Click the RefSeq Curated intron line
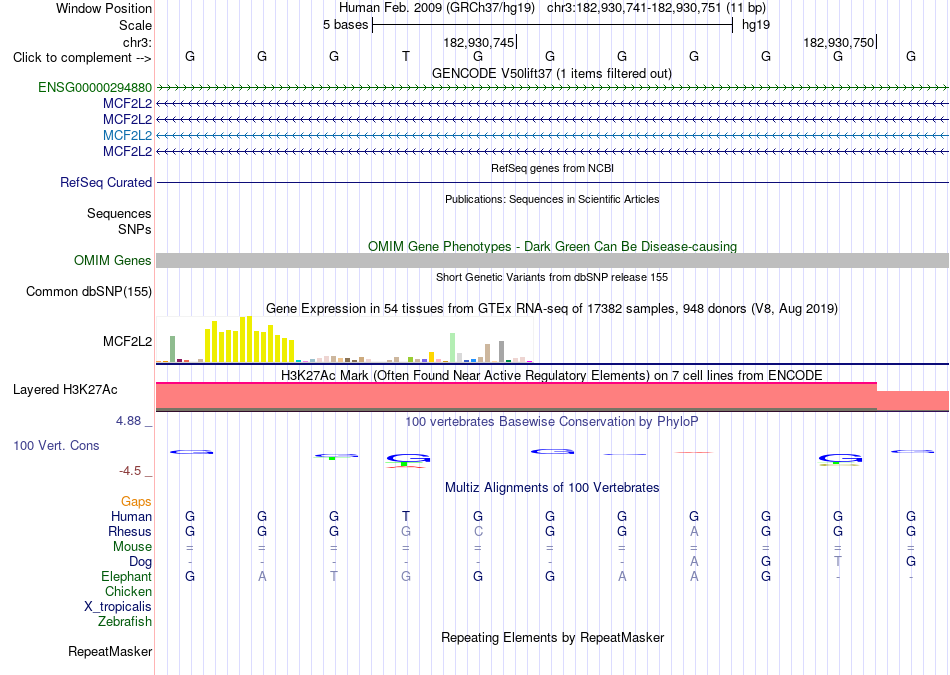Image resolution: width=950 pixels, height=675 pixels. [x=552, y=182]
